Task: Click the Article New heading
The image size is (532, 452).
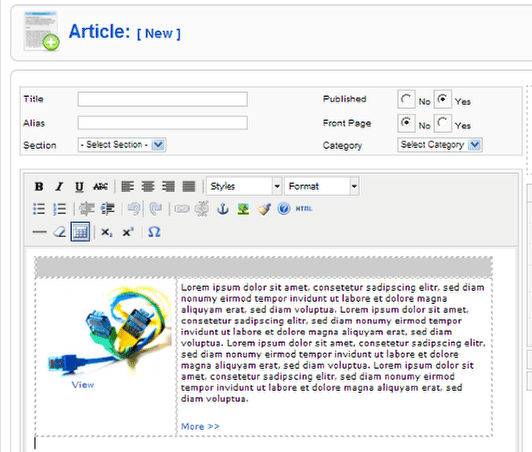Action: [125, 32]
